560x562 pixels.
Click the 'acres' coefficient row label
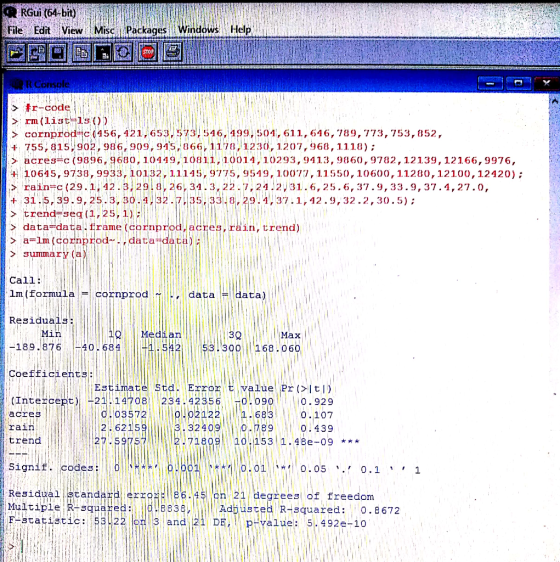[25, 414]
